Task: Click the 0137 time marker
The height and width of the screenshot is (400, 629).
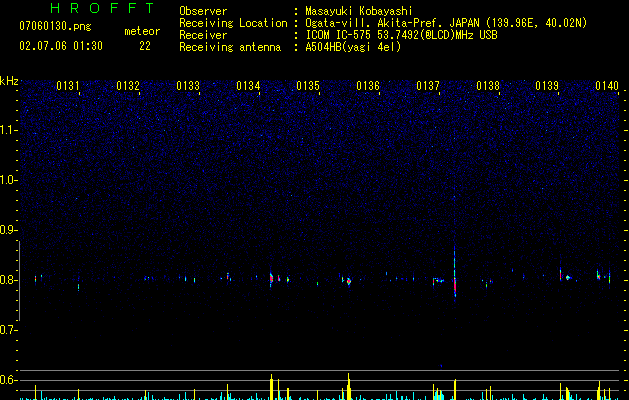Action: click(x=428, y=86)
